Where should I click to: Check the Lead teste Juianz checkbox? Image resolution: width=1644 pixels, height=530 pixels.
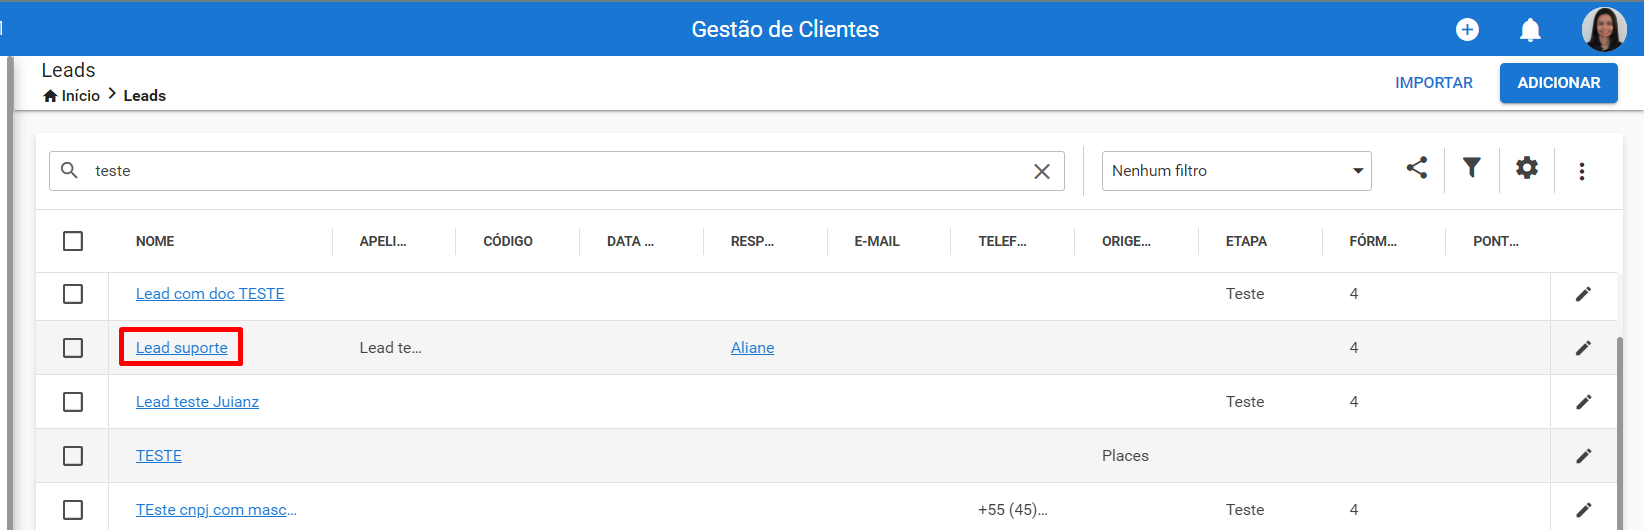pos(73,402)
